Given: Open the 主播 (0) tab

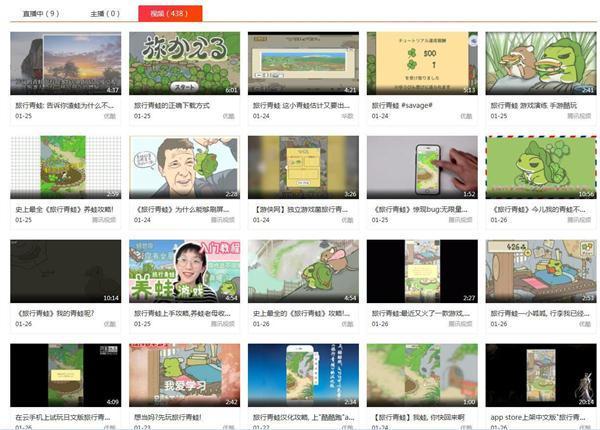Looking at the screenshot, I should pos(105,14).
